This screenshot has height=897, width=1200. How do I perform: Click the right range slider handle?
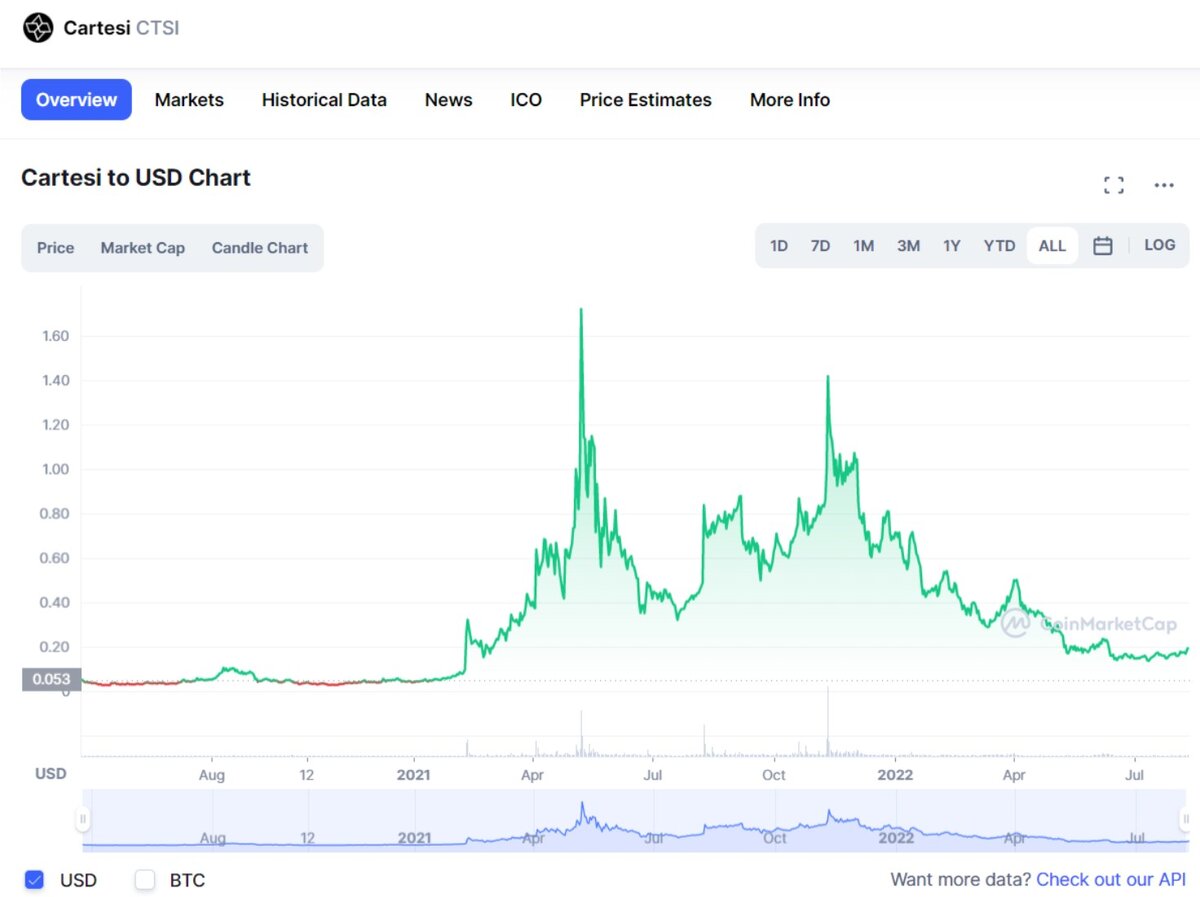(1186, 819)
